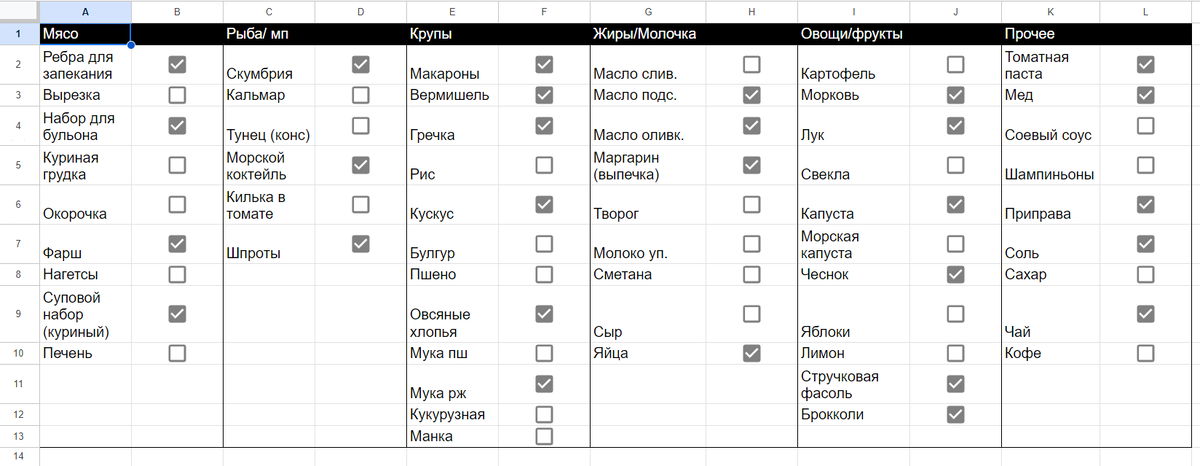The height and width of the screenshot is (466, 1200).
Task: Uncheck the Скумбрия checkbox
Action: click(361, 64)
